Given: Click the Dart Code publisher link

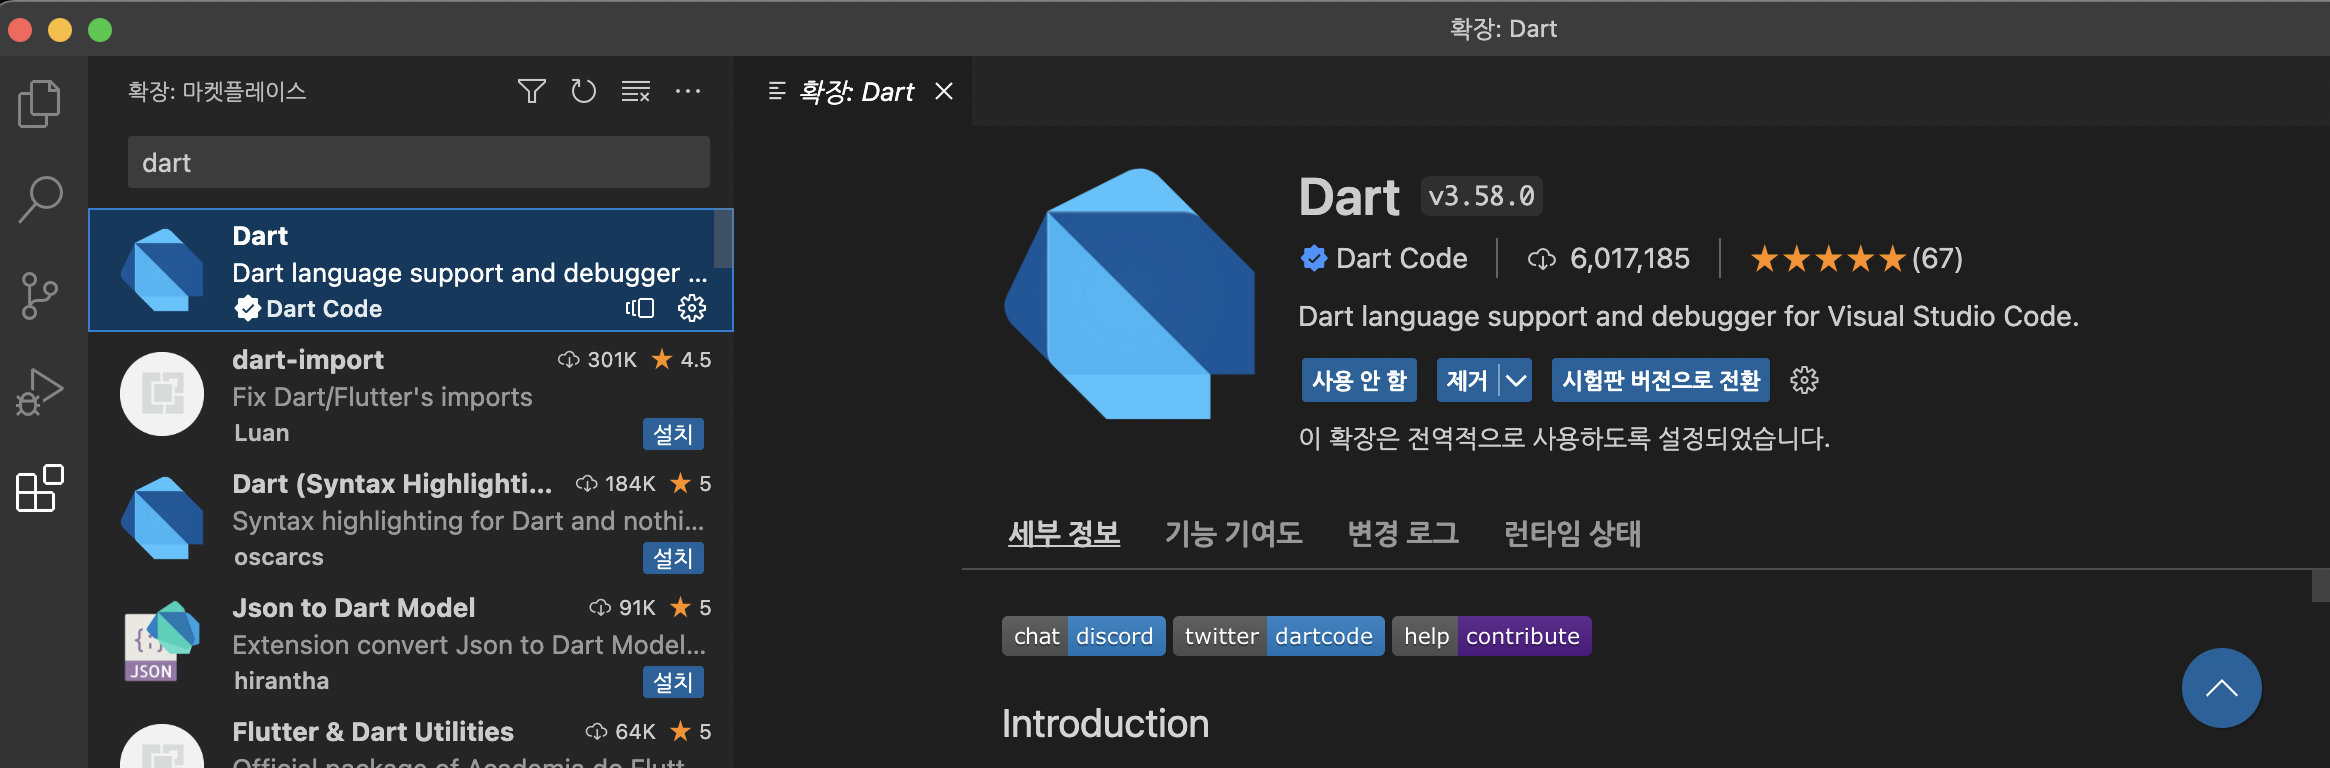Looking at the screenshot, I should [1401, 258].
